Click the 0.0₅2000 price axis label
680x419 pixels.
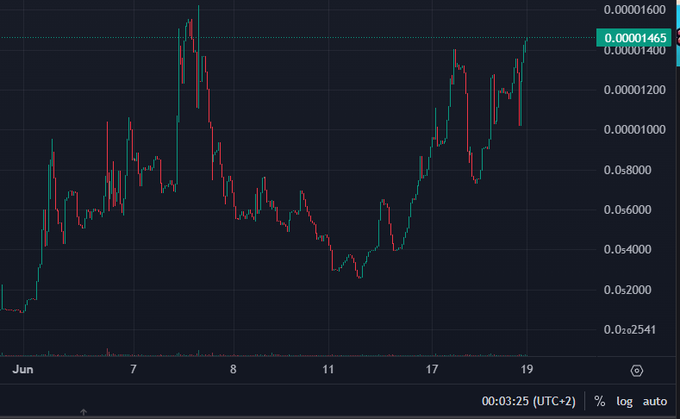[x=628, y=290]
